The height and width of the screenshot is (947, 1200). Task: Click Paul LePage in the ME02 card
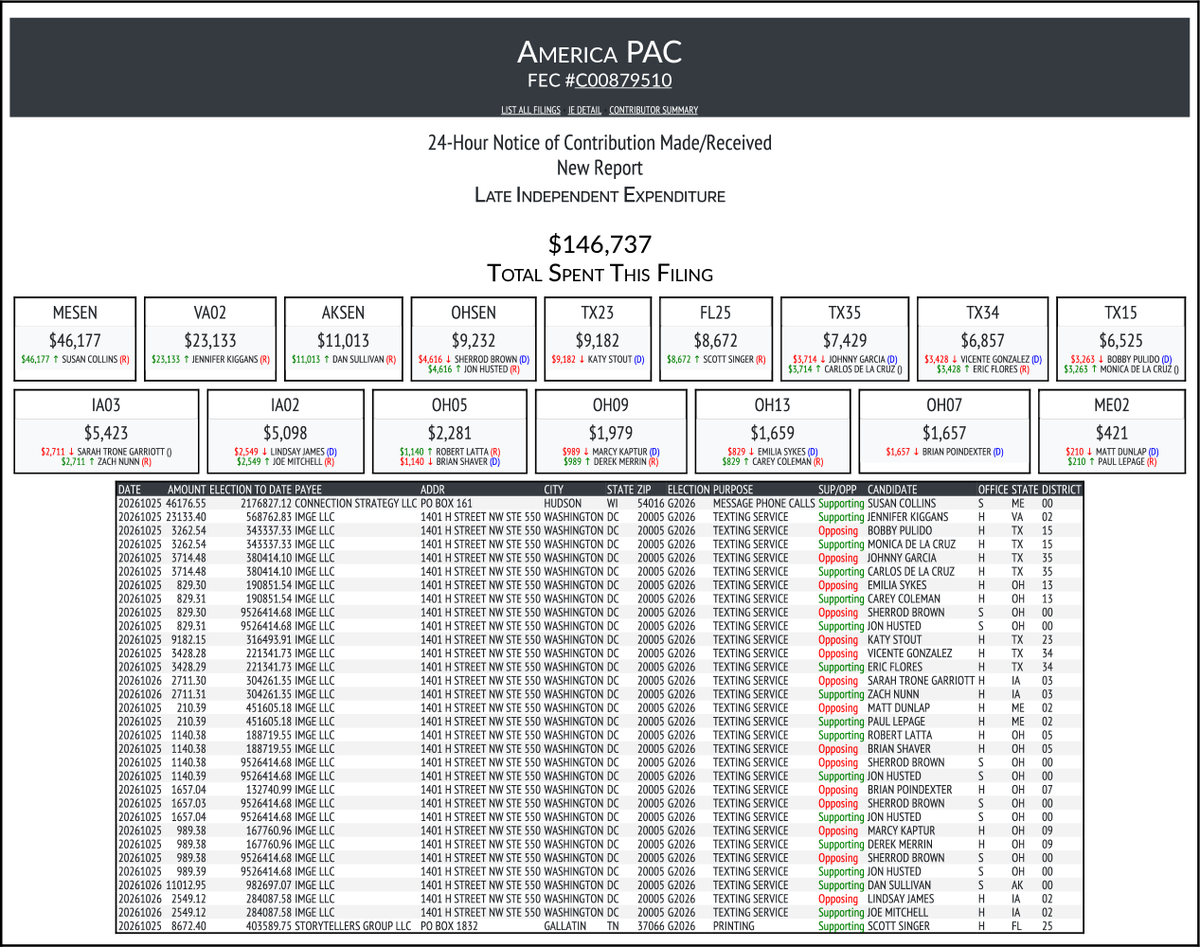[1119, 461]
